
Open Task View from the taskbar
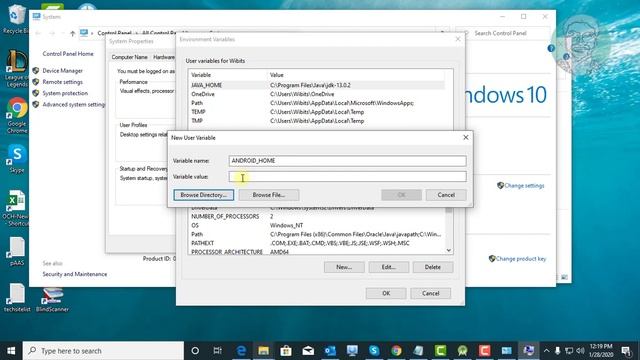coord(218,351)
